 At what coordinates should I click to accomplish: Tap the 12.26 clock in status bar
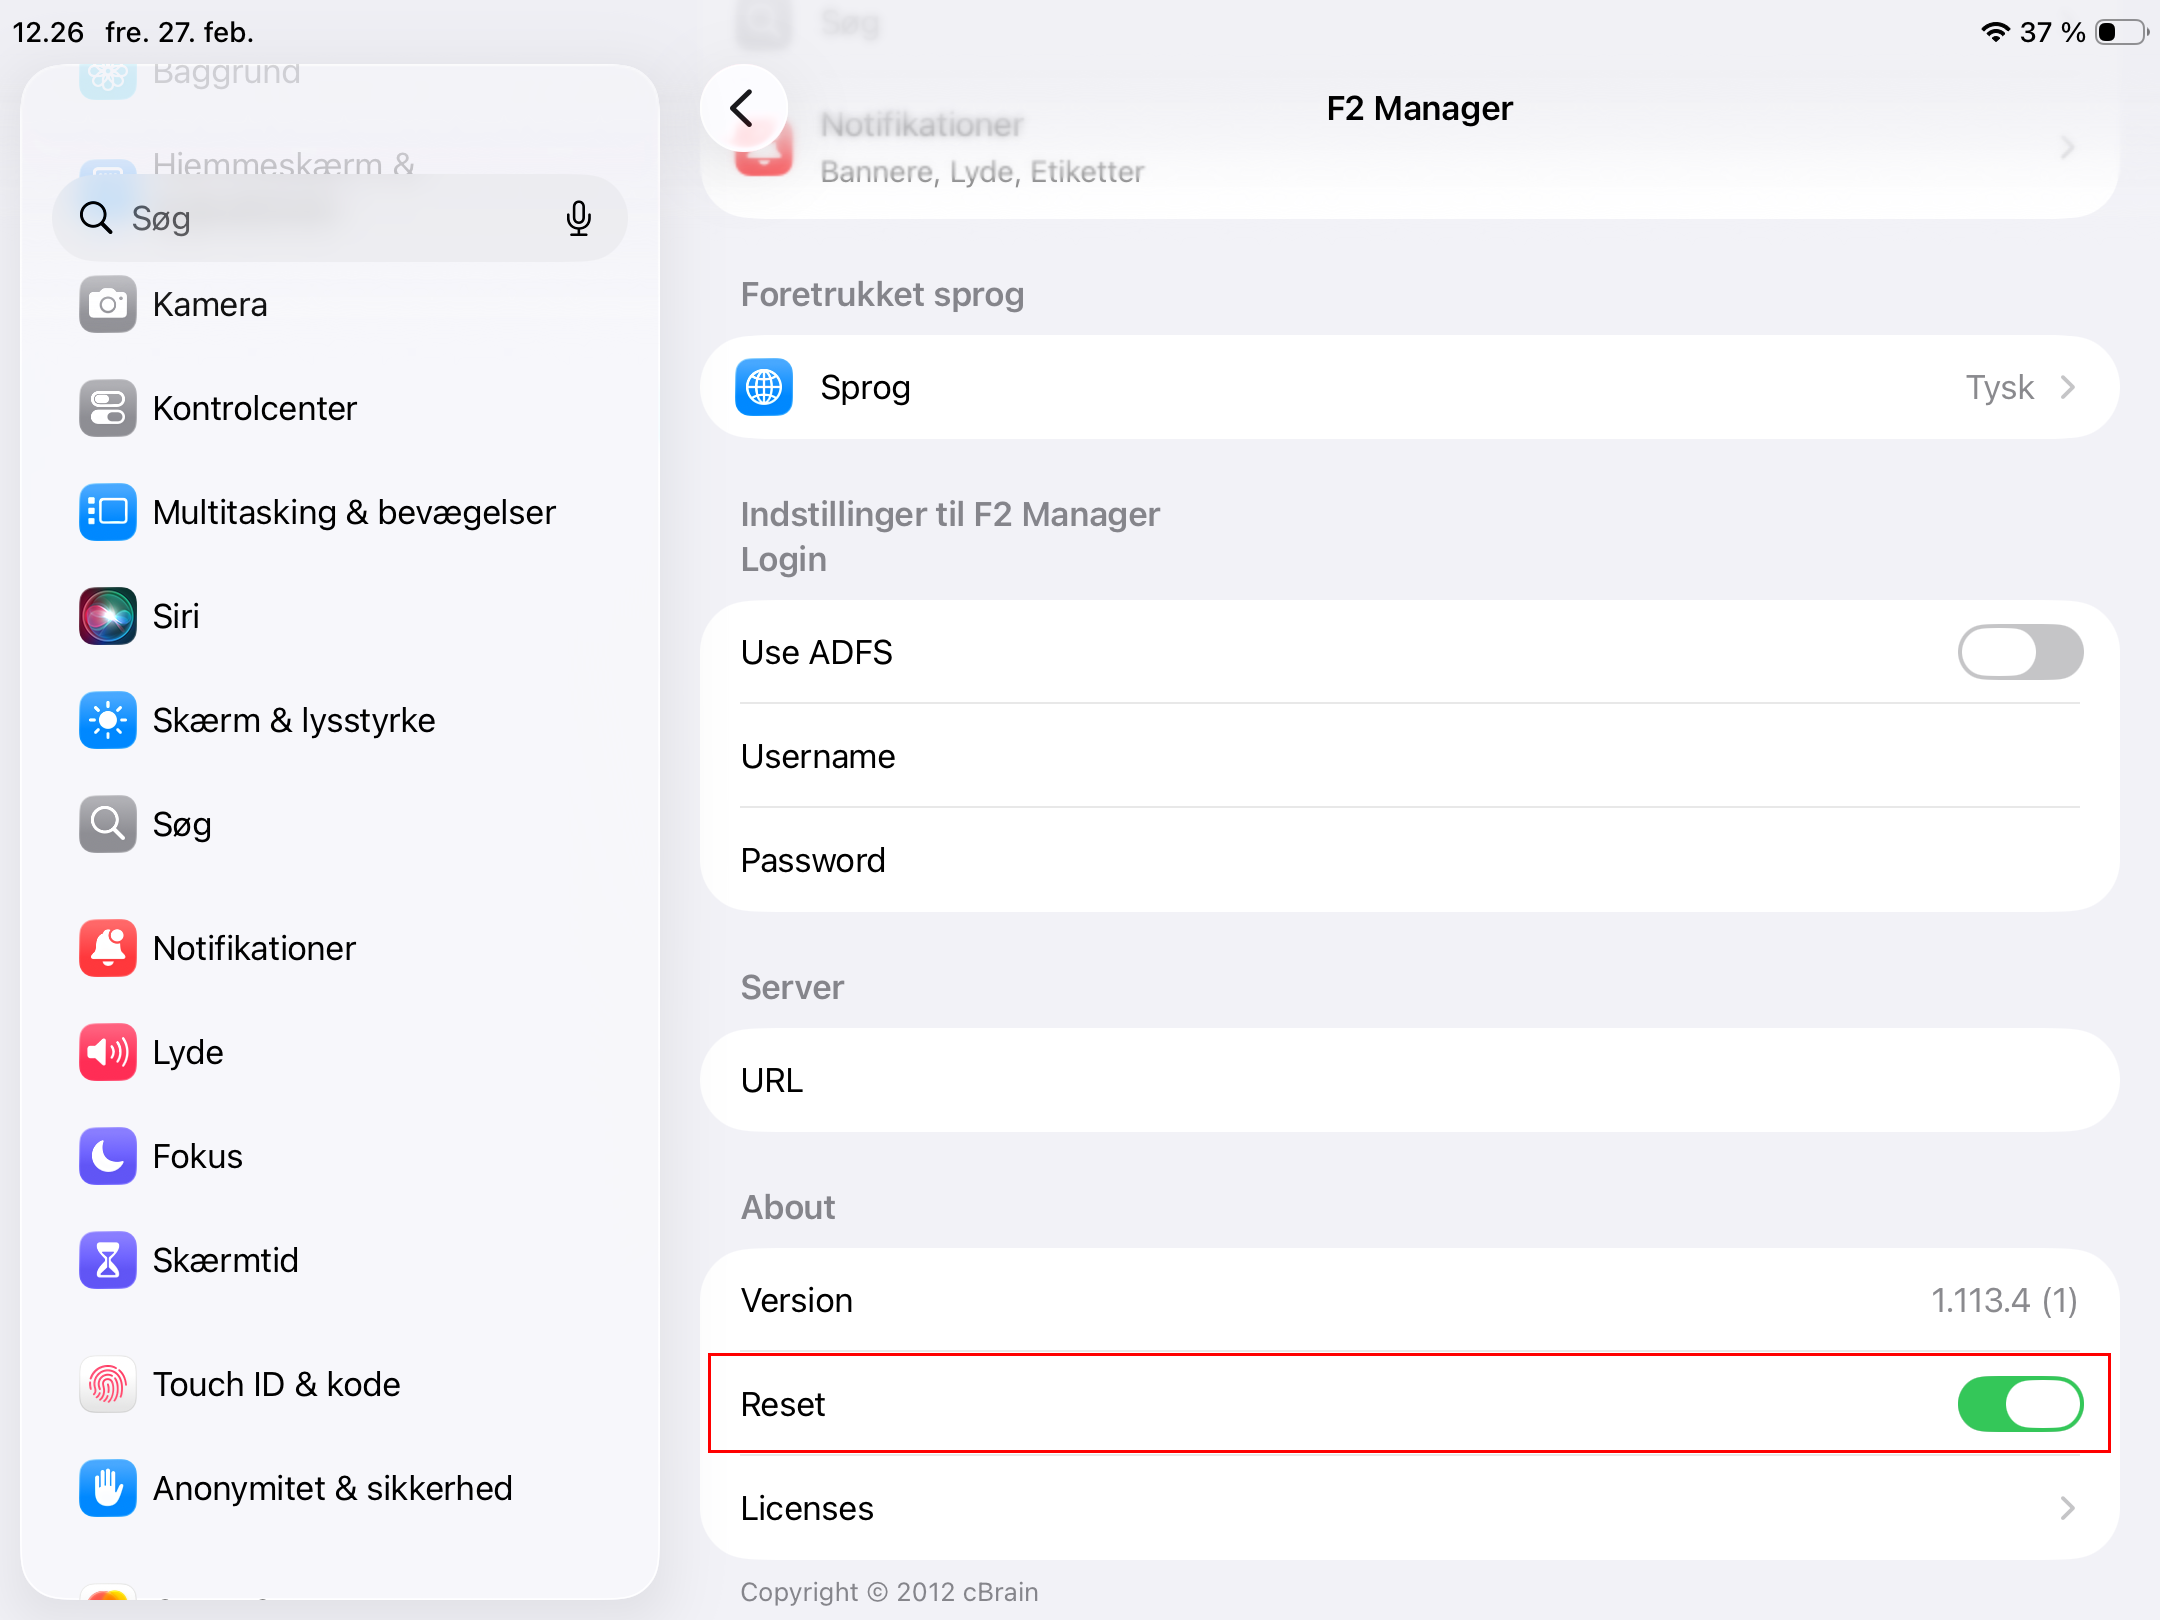point(48,32)
